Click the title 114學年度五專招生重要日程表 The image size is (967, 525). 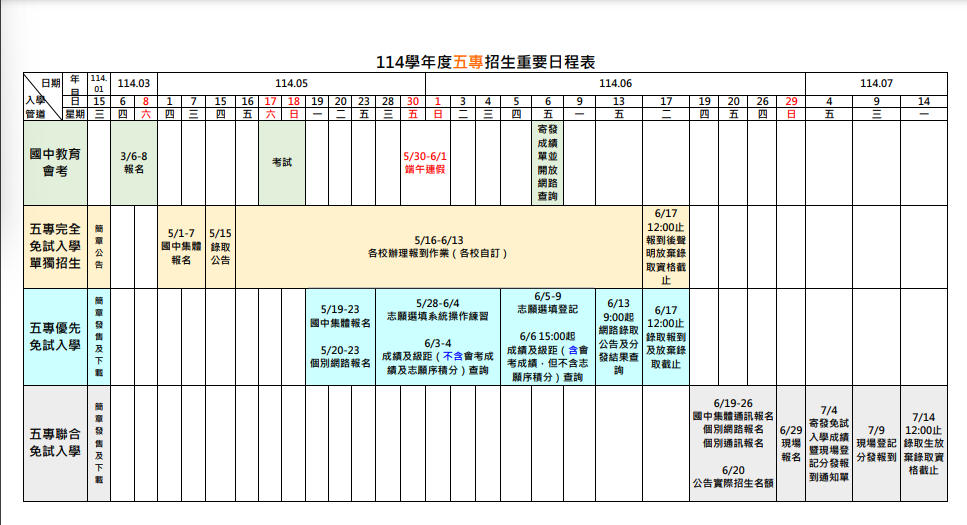(485, 62)
